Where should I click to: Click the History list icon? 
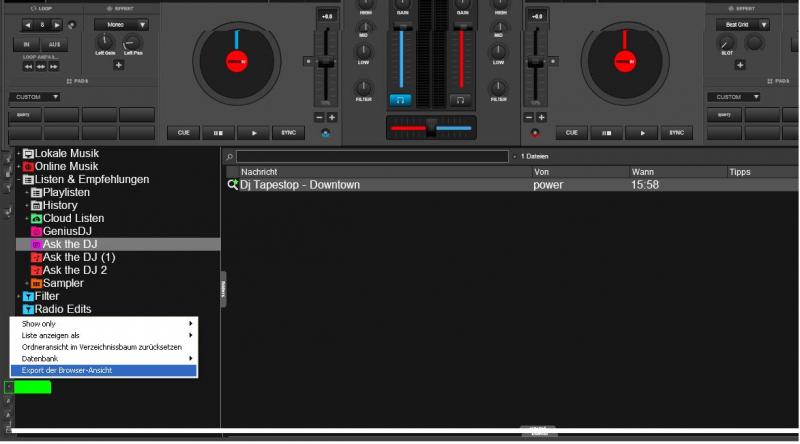[36, 205]
